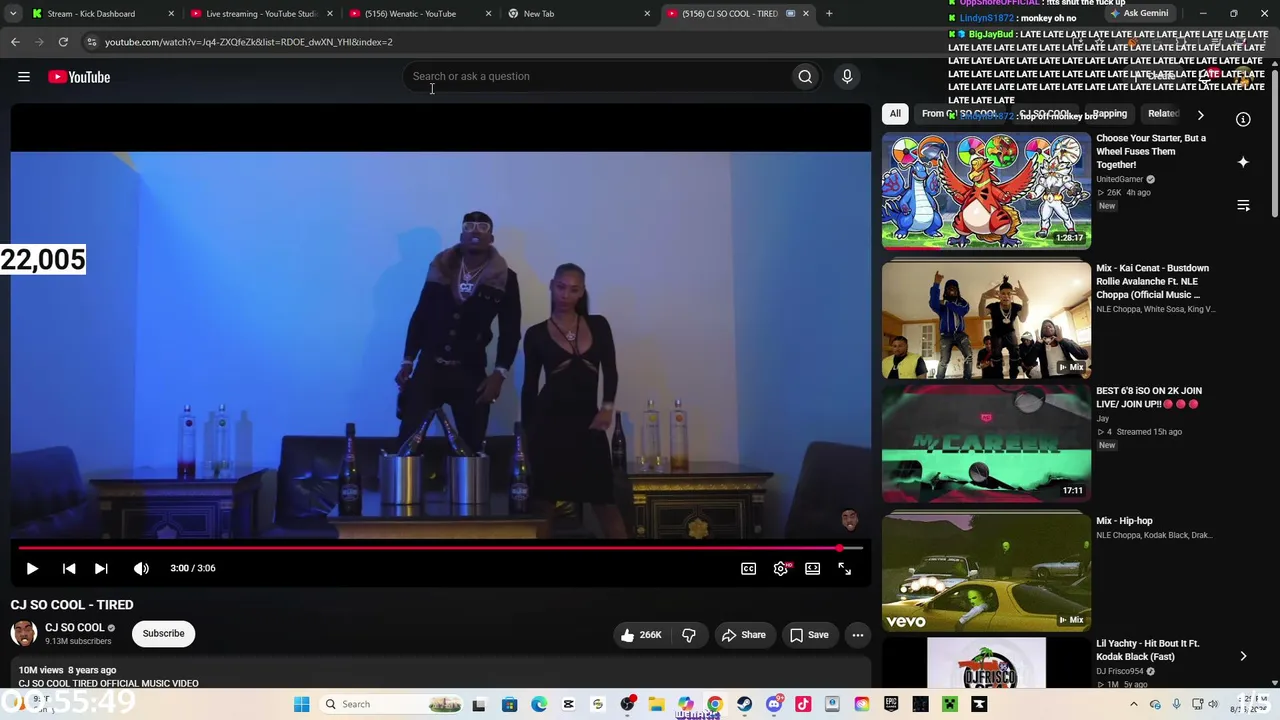Skip to the next video
The height and width of the screenshot is (720, 1280).
[101, 568]
